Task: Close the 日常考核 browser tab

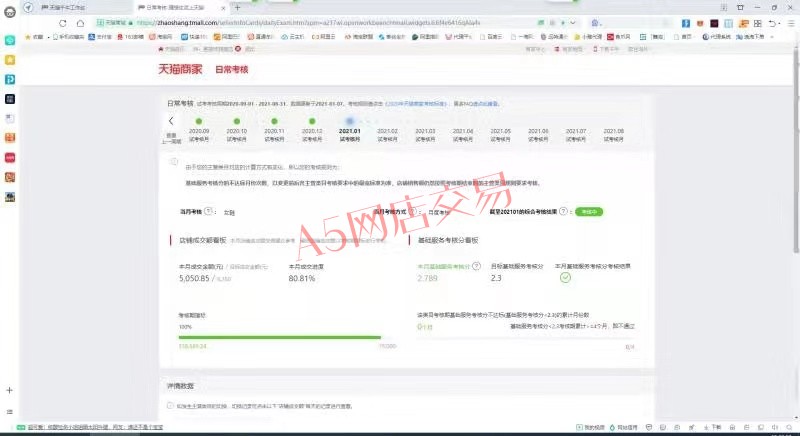Action: [x=223, y=8]
